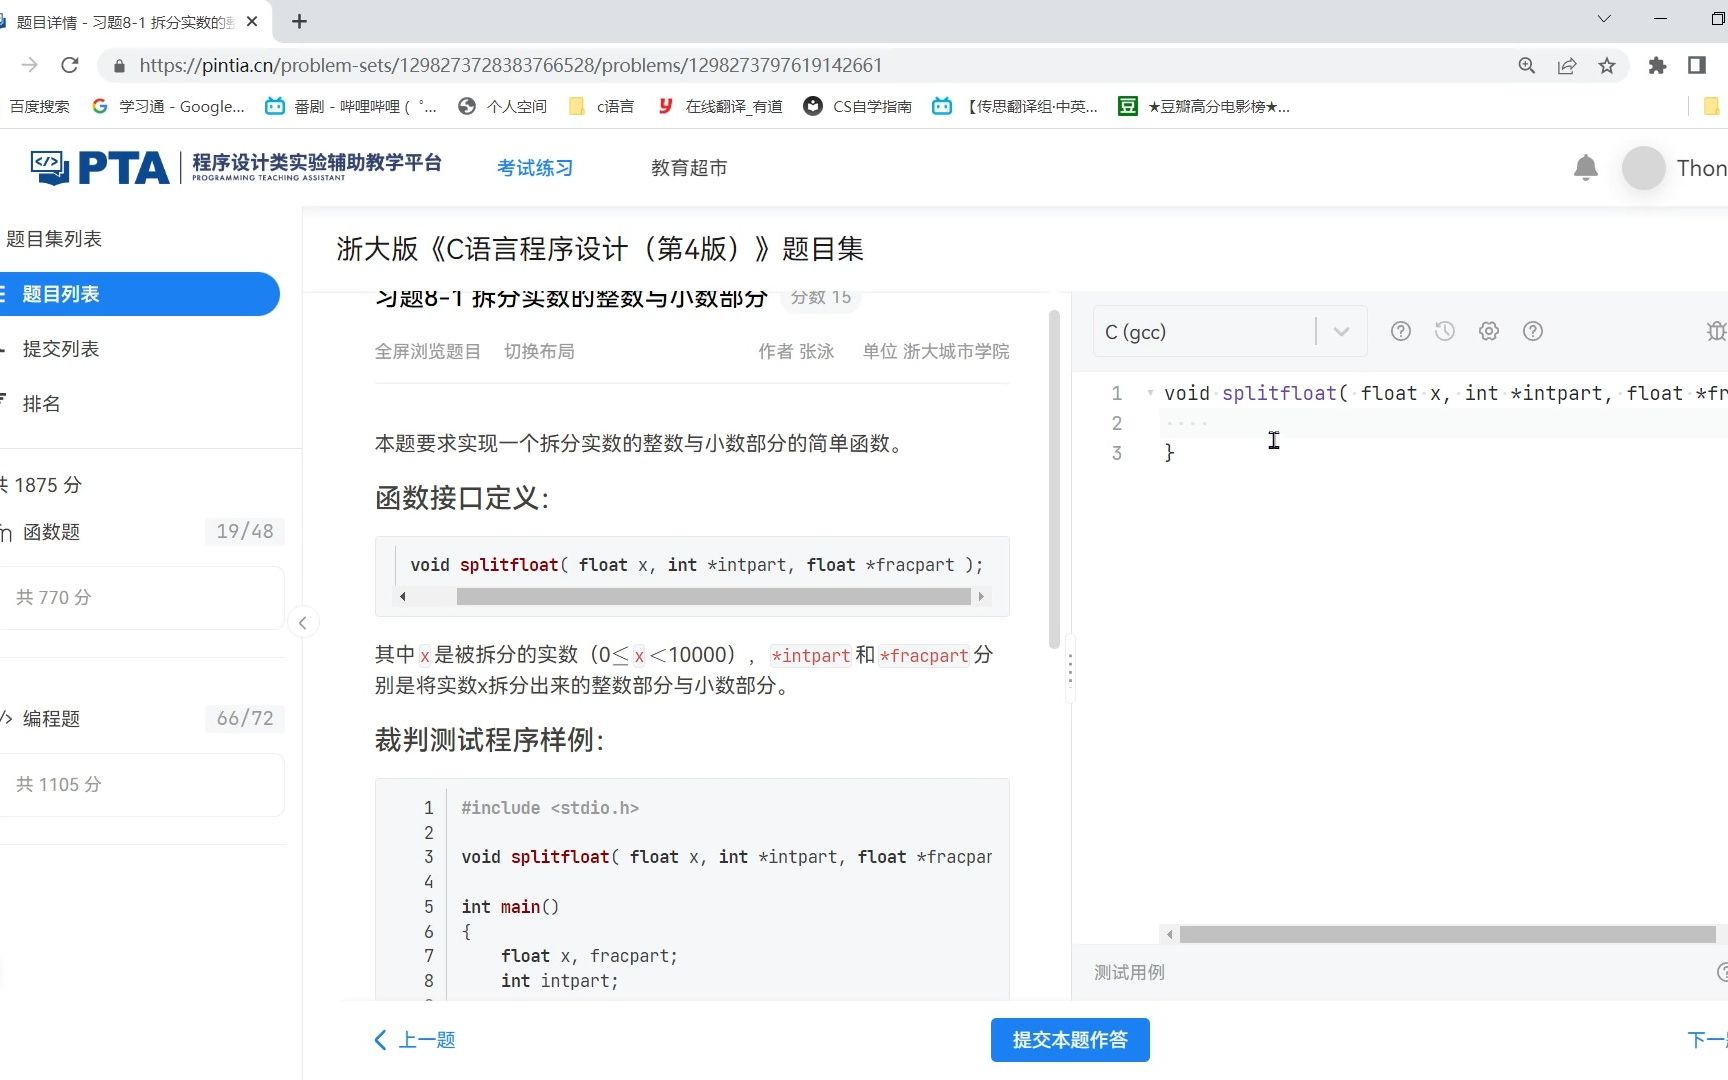Open 豆瓣高分电影榜 bookmark
Viewport: 1728px width, 1080px height.
[x=1204, y=106]
